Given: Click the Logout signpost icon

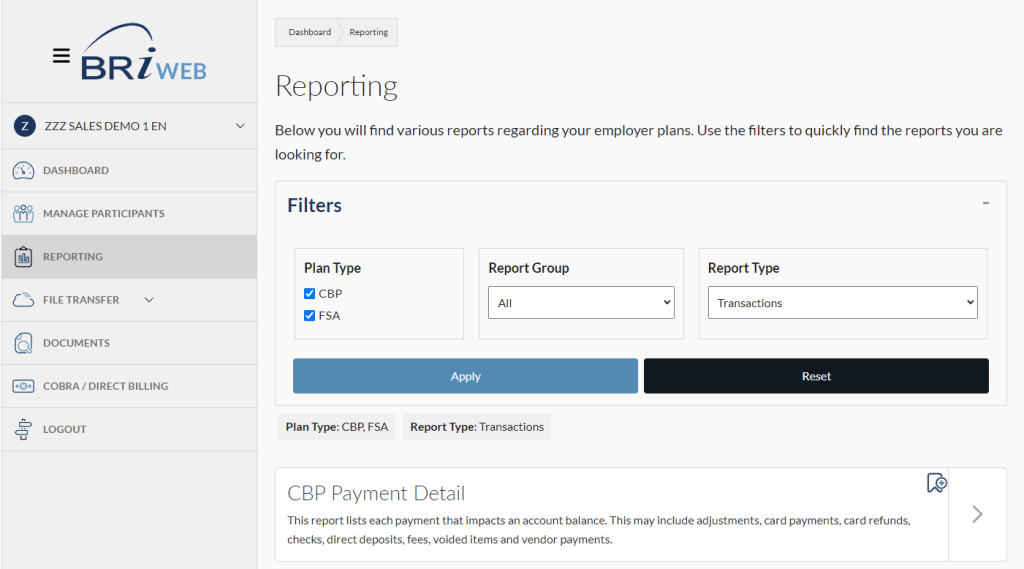Looking at the screenshot, I should point(24,429).
